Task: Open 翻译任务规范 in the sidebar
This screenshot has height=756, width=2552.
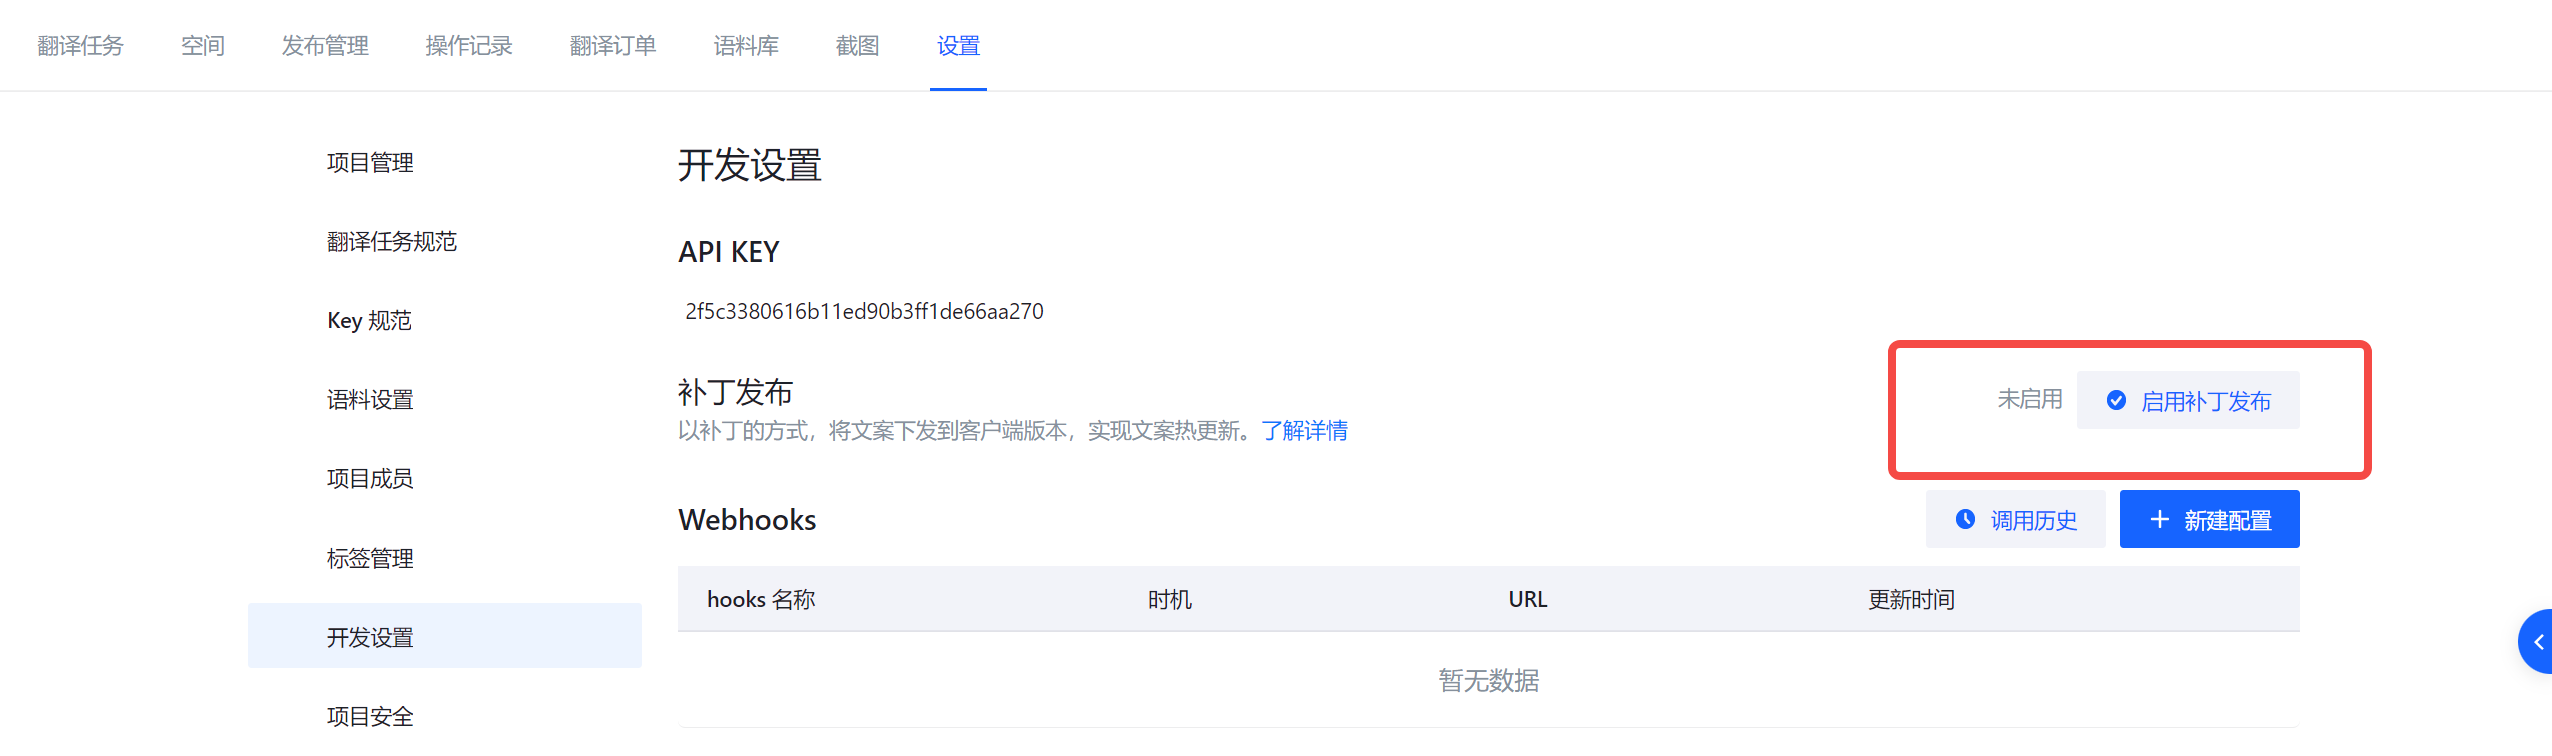Action: click(x=391, y=242)
